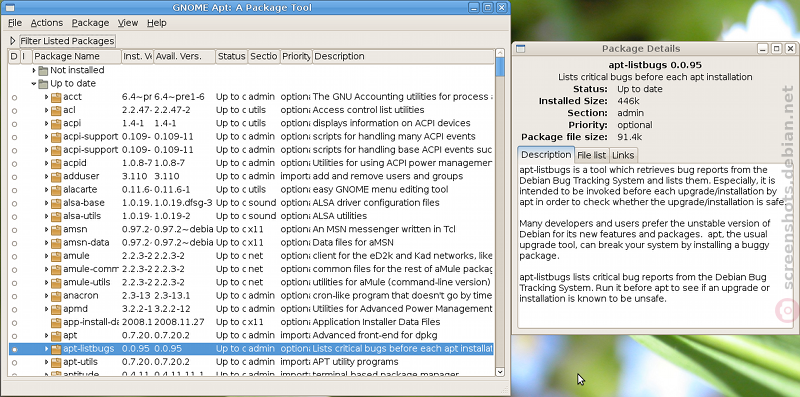Toggle the status marker for apt-utils
This screenshot has width=800, height=397.
[x=14, y=362]
